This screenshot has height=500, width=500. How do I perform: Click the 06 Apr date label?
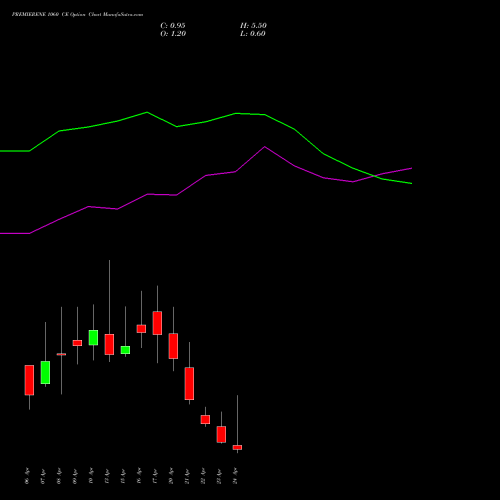click(x=27, y=476)
